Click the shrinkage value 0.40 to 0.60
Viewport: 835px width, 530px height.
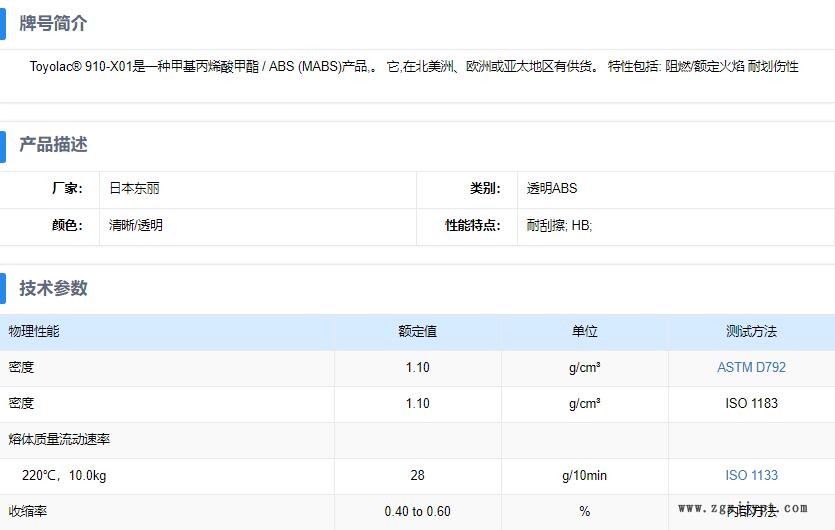[x=417, y=512]
